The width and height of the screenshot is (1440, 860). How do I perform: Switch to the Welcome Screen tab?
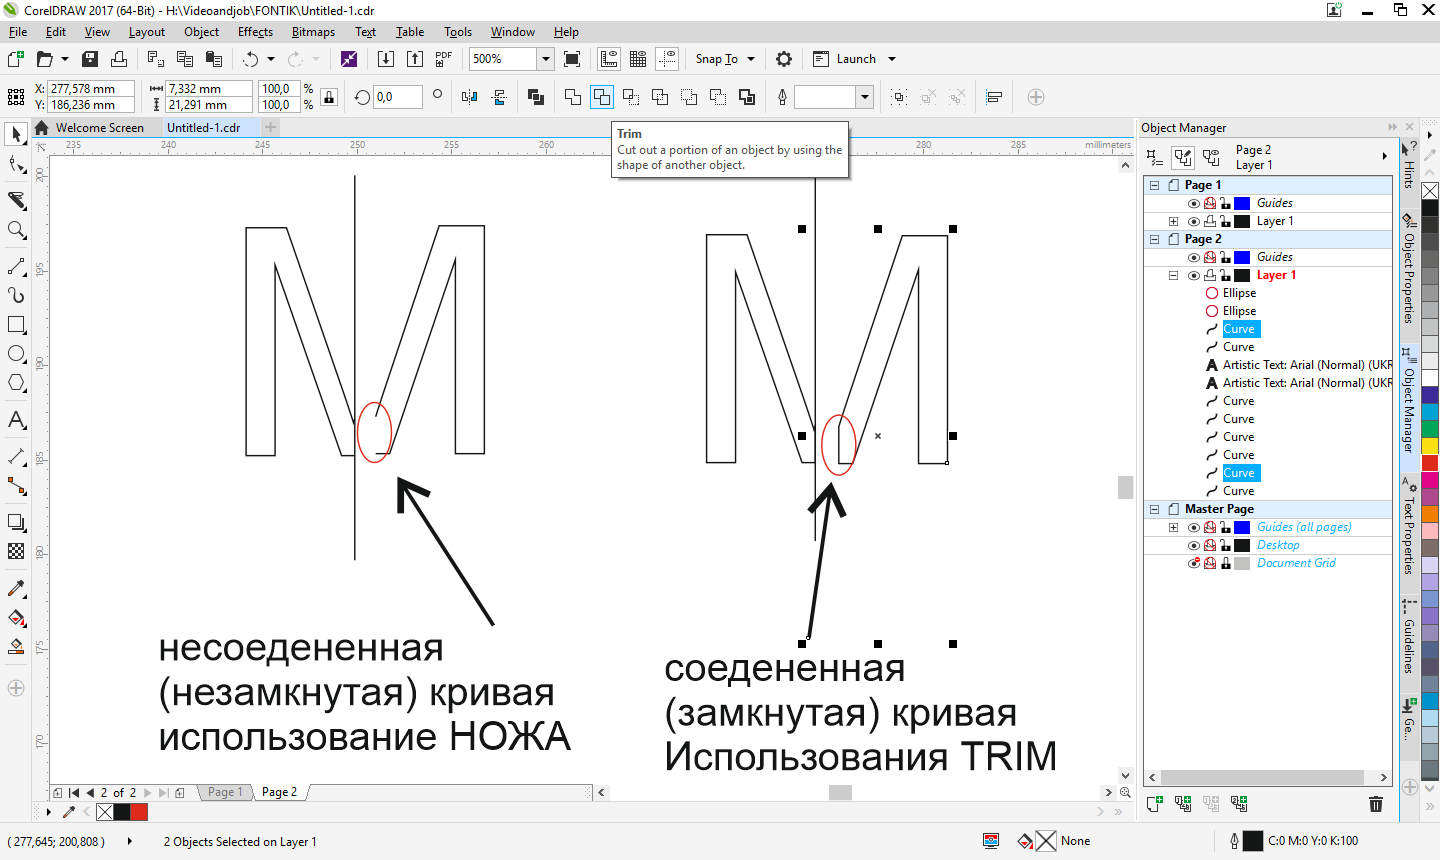(99, 128)
